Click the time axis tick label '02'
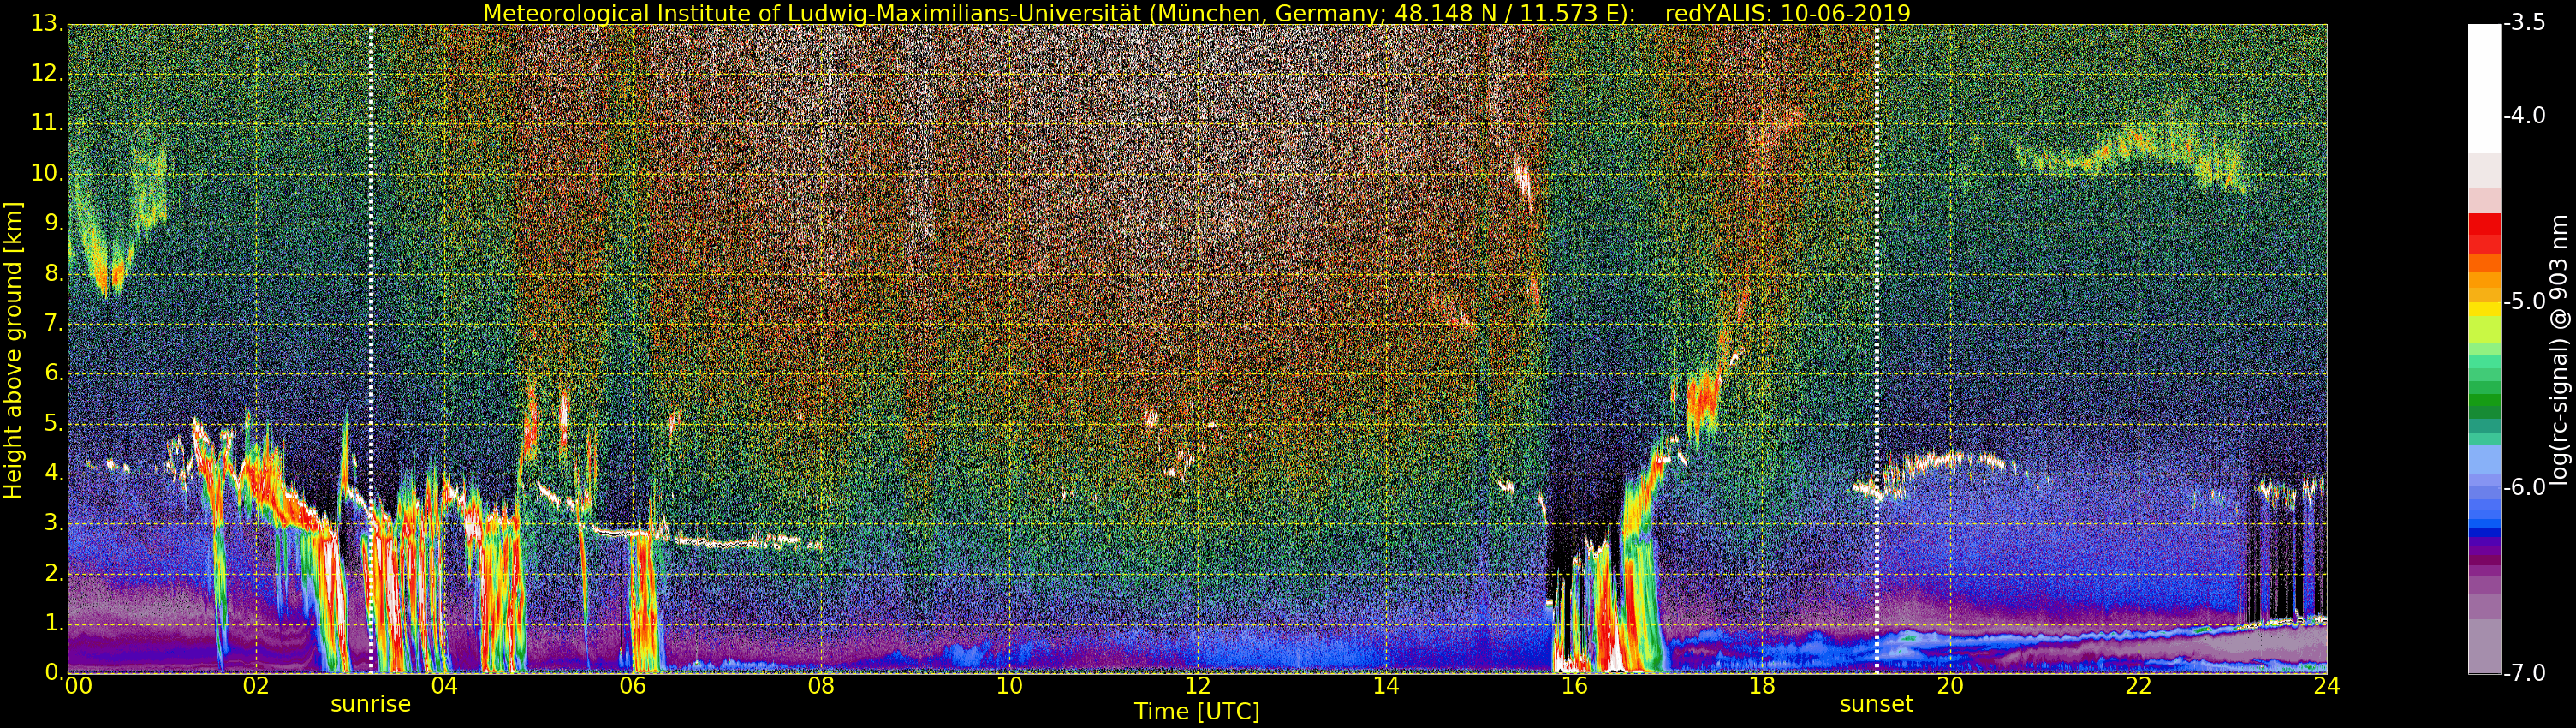Image resolution: width=2576 pixels, height=728 pixels. click(255, 685)
